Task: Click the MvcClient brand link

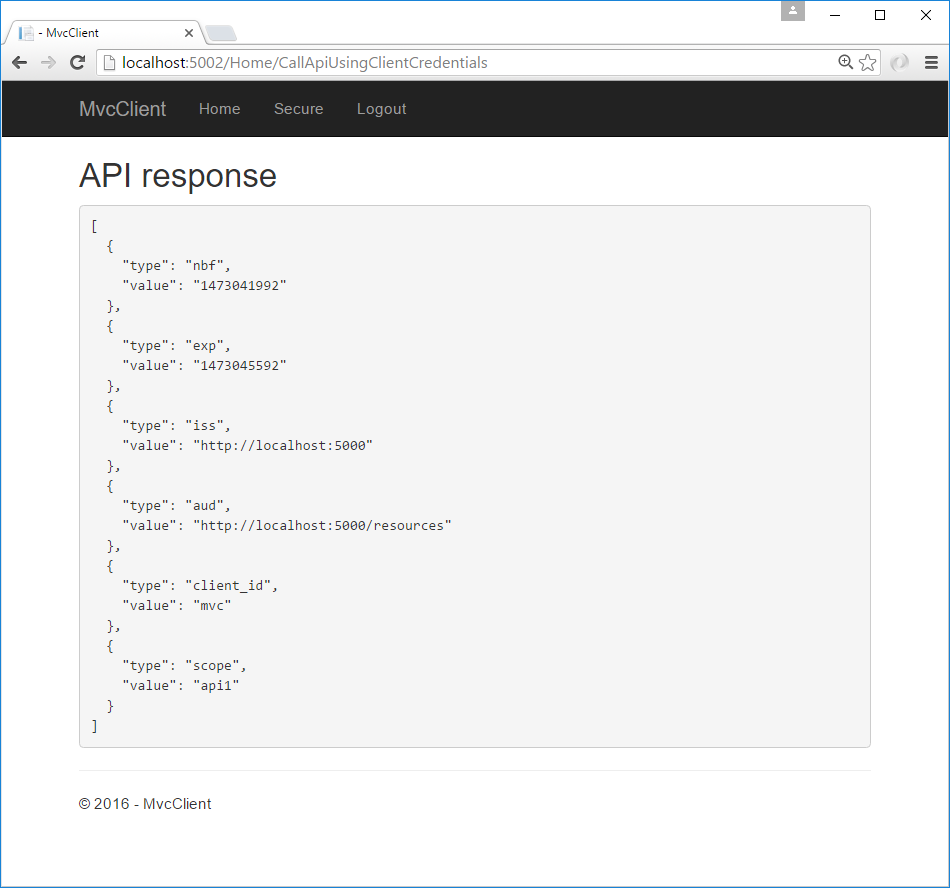Action: pos(122,109)
